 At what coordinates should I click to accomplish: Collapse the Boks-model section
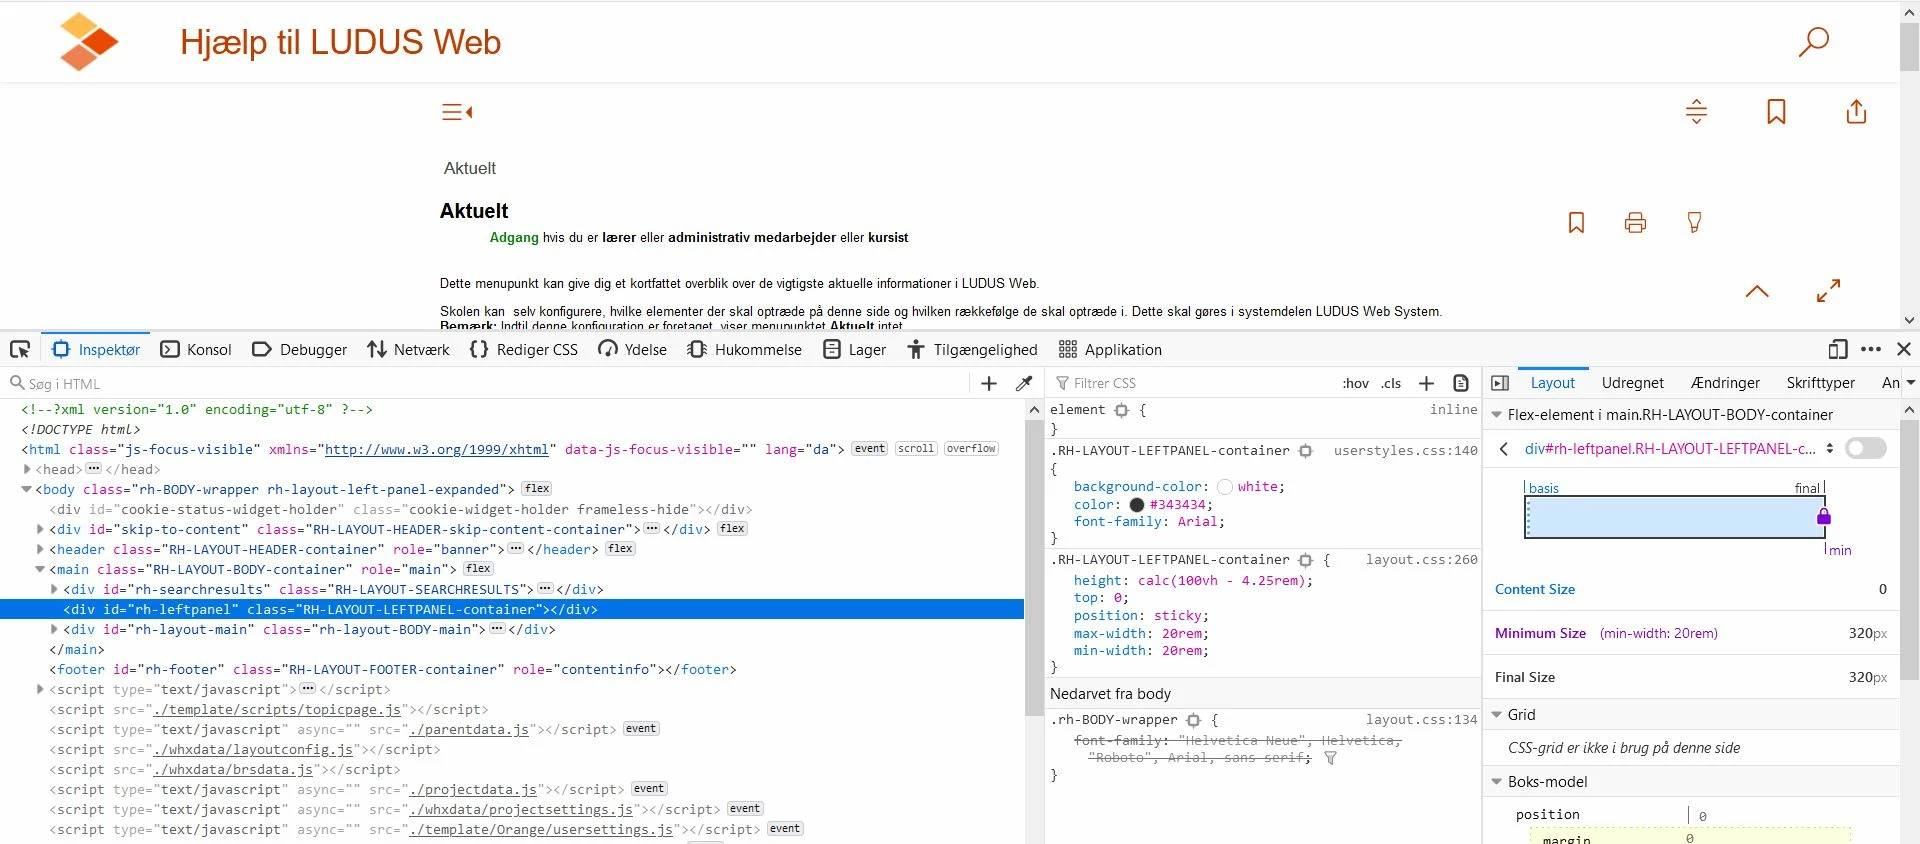pos(1497,782)
